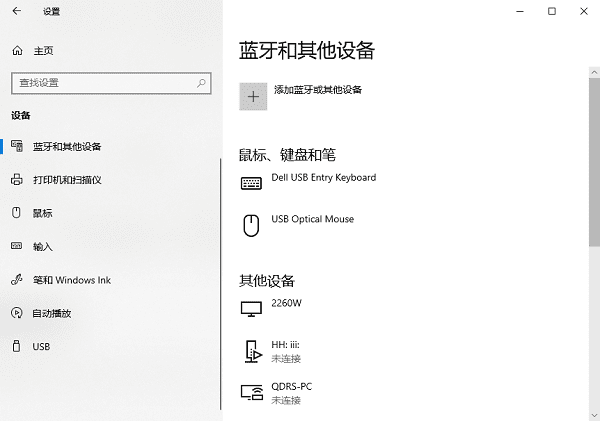The image size is (600, 421).
Task: Click the search magnifier icon
Action: click(x=201, y=83)
